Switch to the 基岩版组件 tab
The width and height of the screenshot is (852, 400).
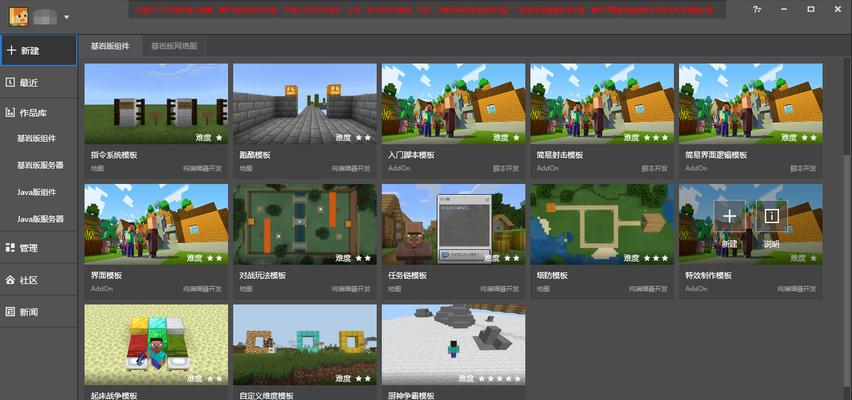[110, 46]
